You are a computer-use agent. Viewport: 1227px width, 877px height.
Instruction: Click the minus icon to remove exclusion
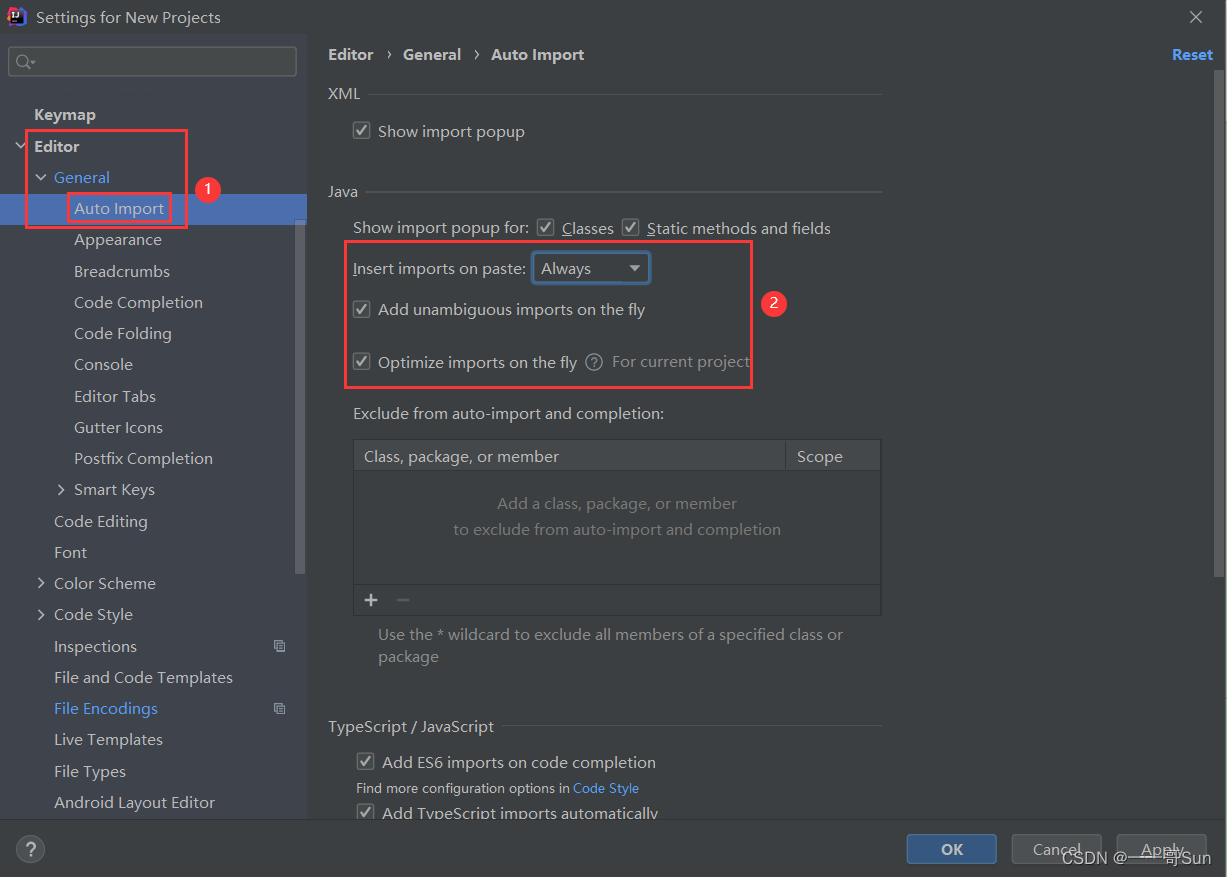click(x=403, y=600)
